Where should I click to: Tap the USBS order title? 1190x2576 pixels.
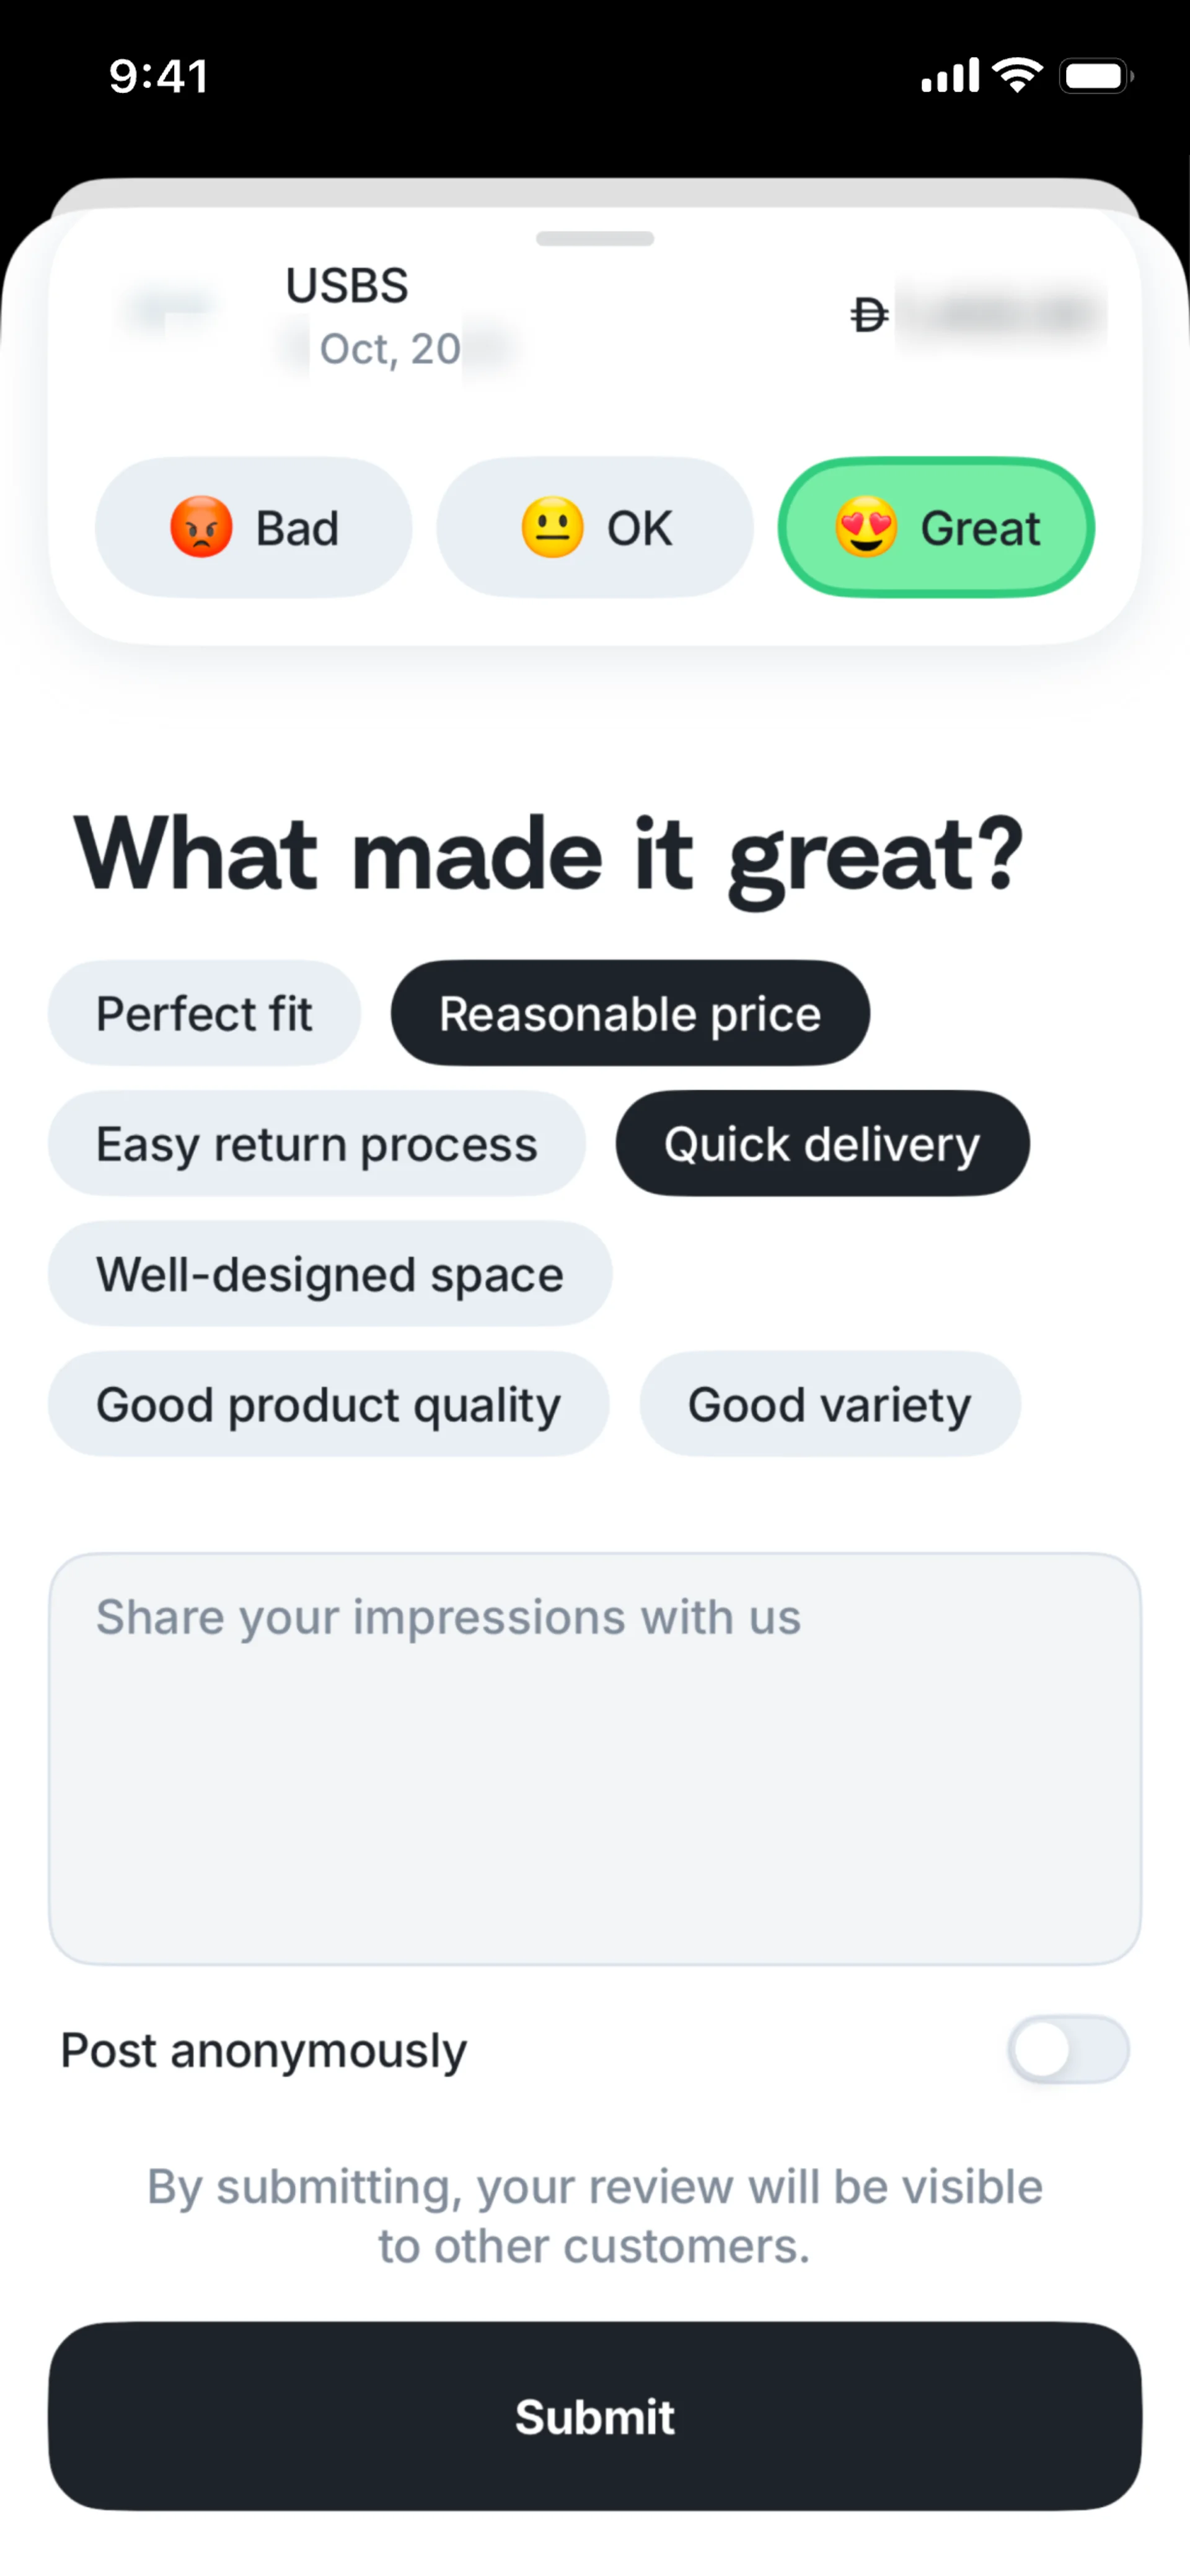[x=347, y=286]
